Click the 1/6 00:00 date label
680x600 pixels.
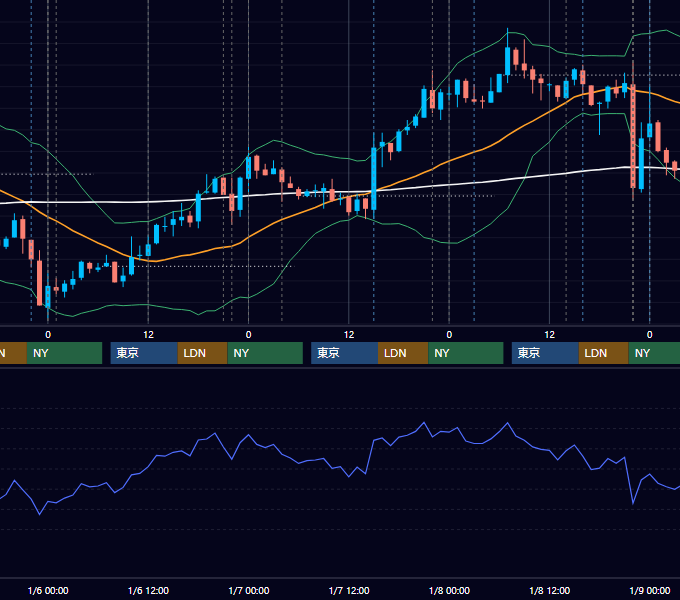(x=48, y=590)
